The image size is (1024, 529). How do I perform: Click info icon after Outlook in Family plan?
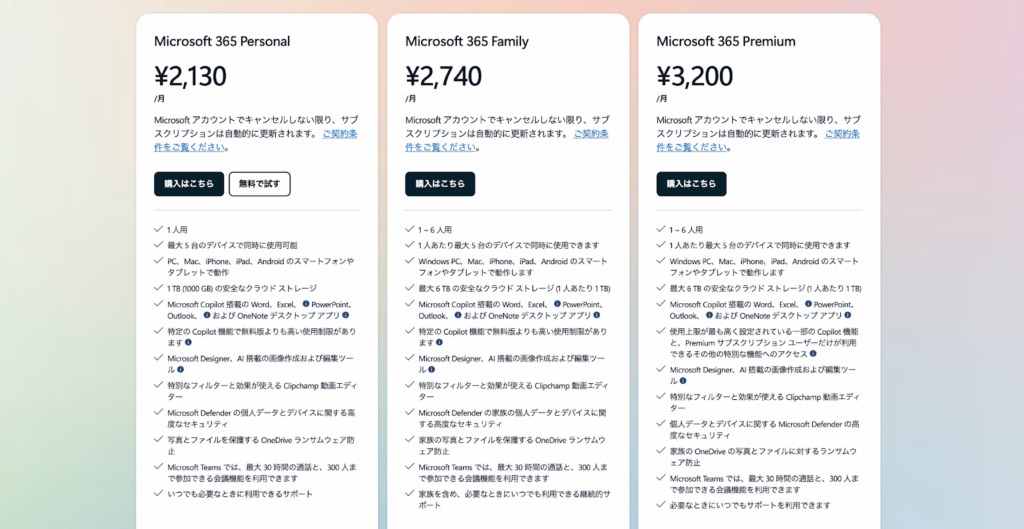[457, 315]
